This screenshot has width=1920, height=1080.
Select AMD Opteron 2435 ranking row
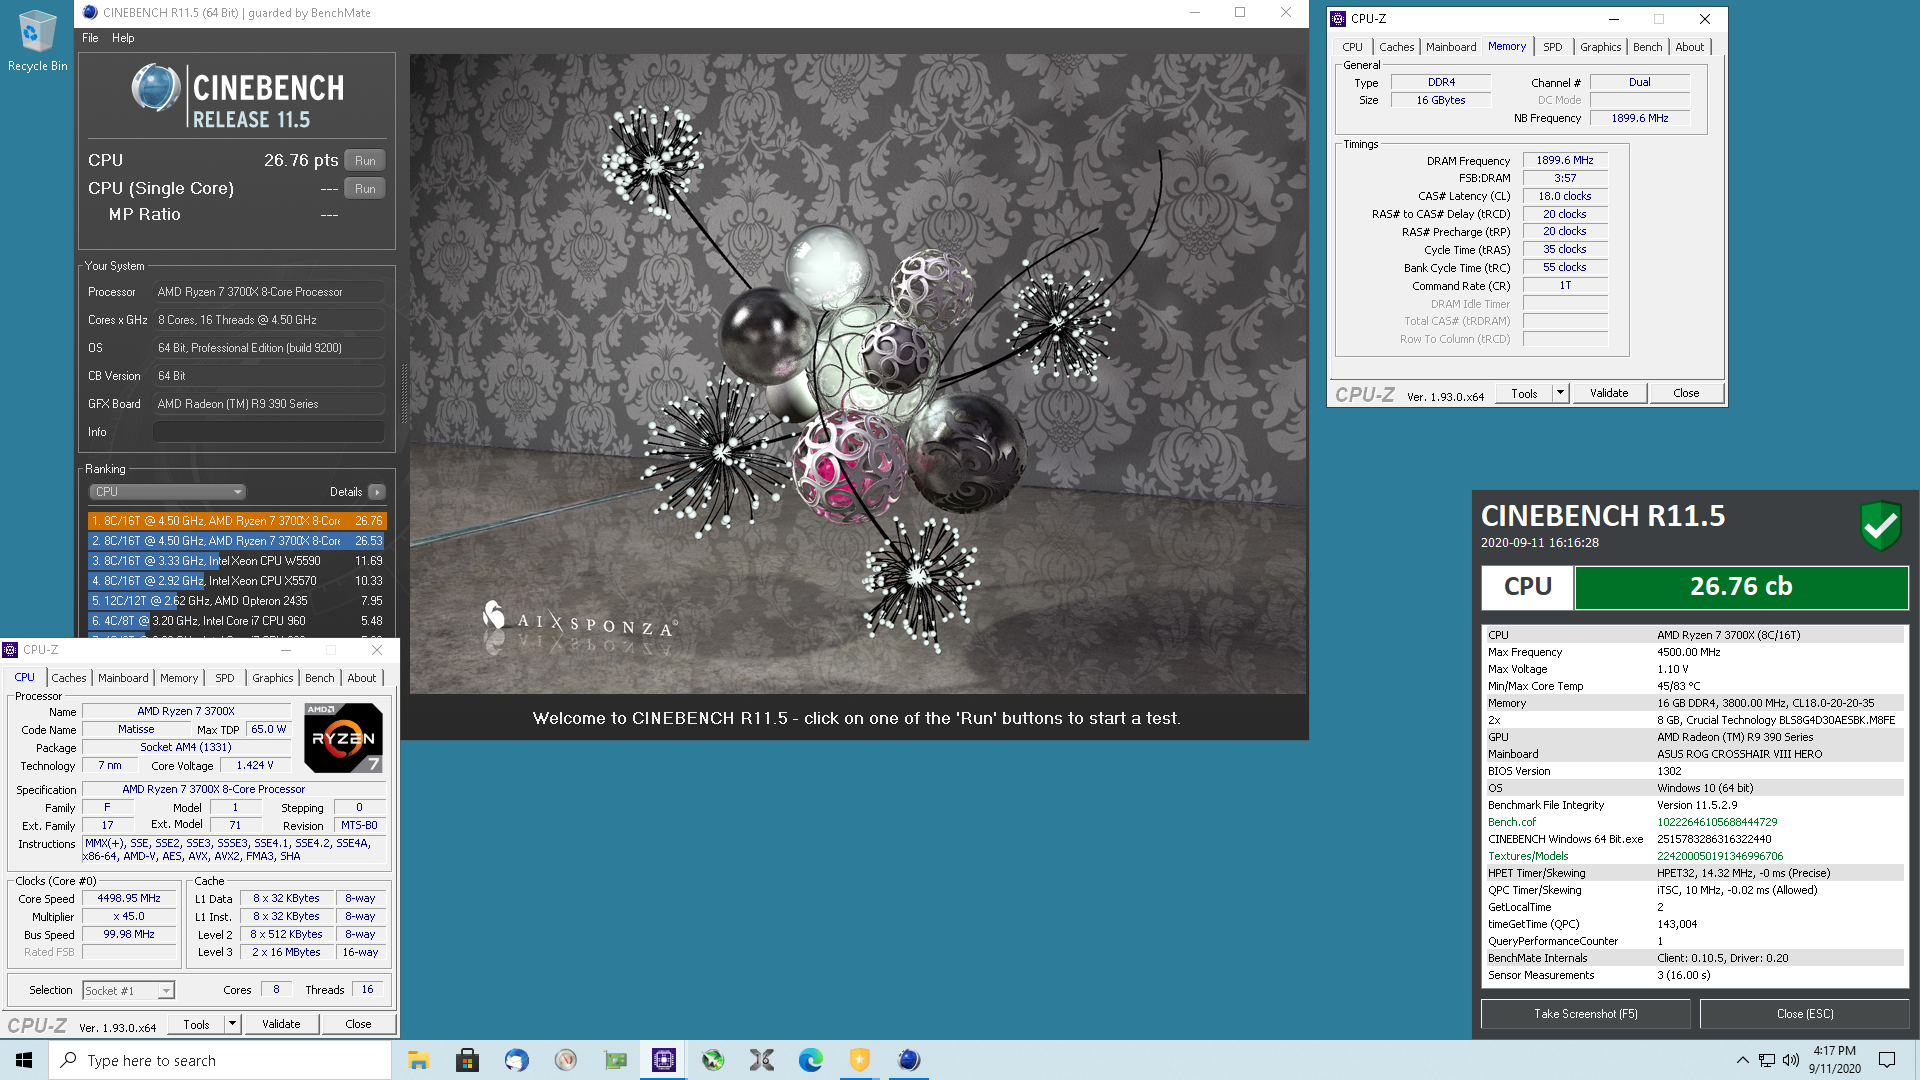tap(237, 601)
